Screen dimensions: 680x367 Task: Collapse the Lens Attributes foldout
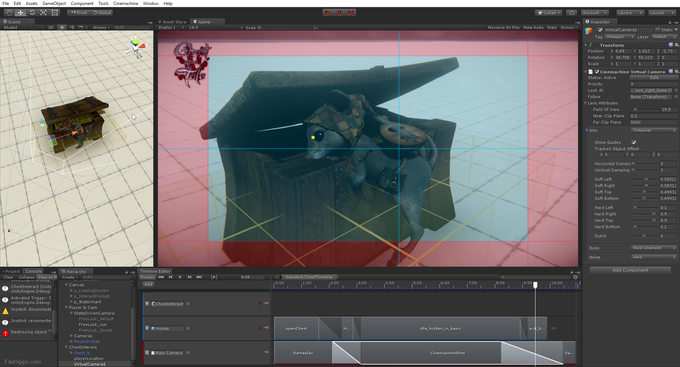pos(586,103)
